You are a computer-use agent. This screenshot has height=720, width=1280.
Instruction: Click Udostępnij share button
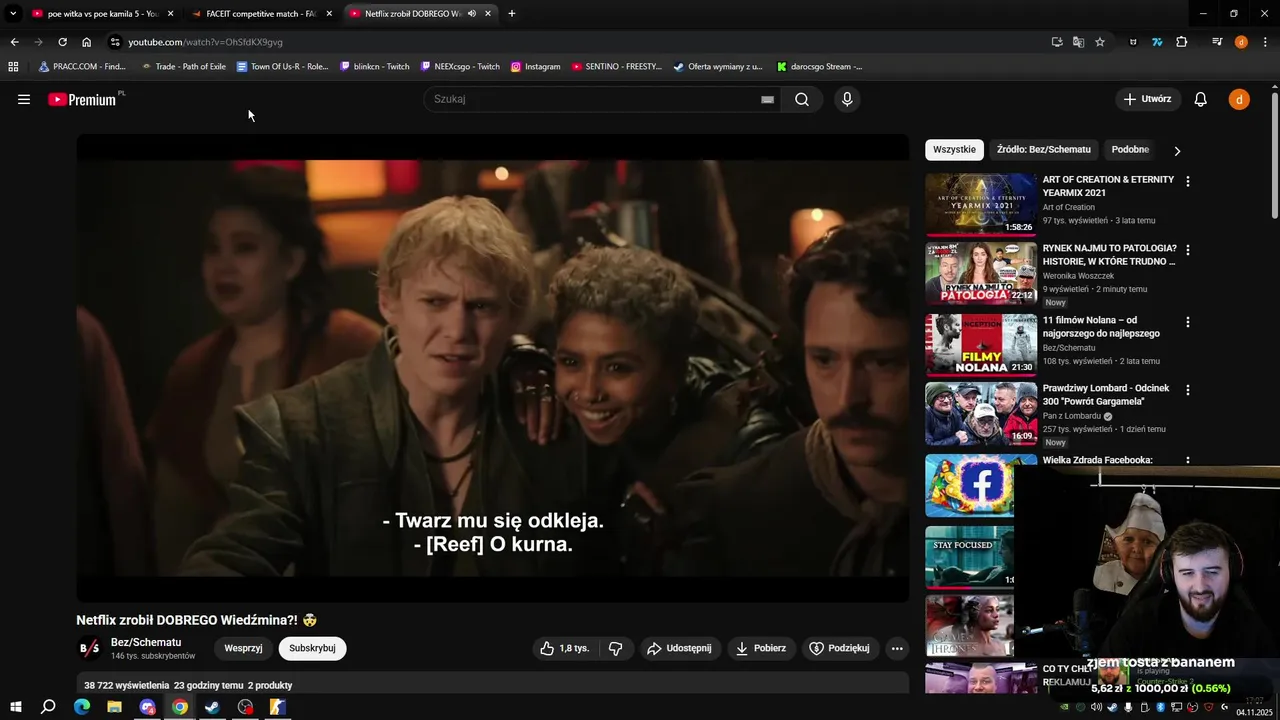click(680, 648)
